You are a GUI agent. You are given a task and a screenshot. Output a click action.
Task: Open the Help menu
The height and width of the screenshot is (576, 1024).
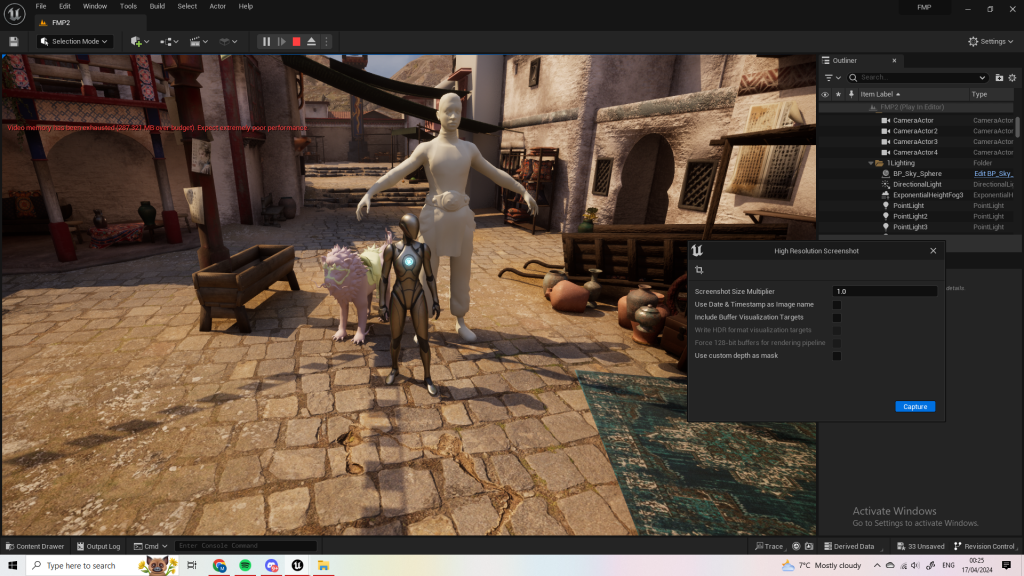click(246, 6)
